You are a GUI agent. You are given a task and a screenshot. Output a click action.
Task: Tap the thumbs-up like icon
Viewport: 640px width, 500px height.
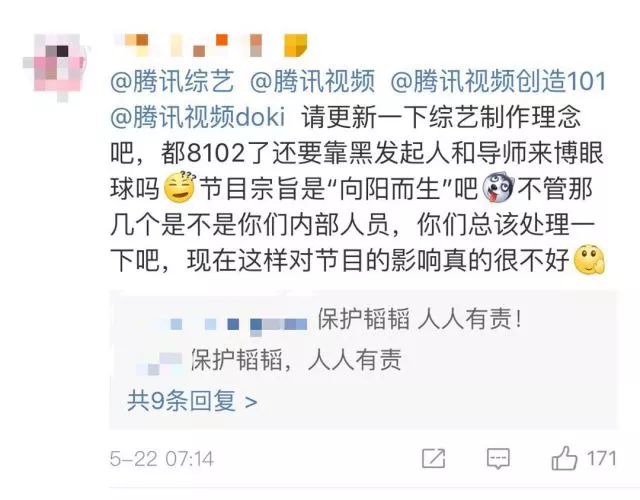coord(564,458)
